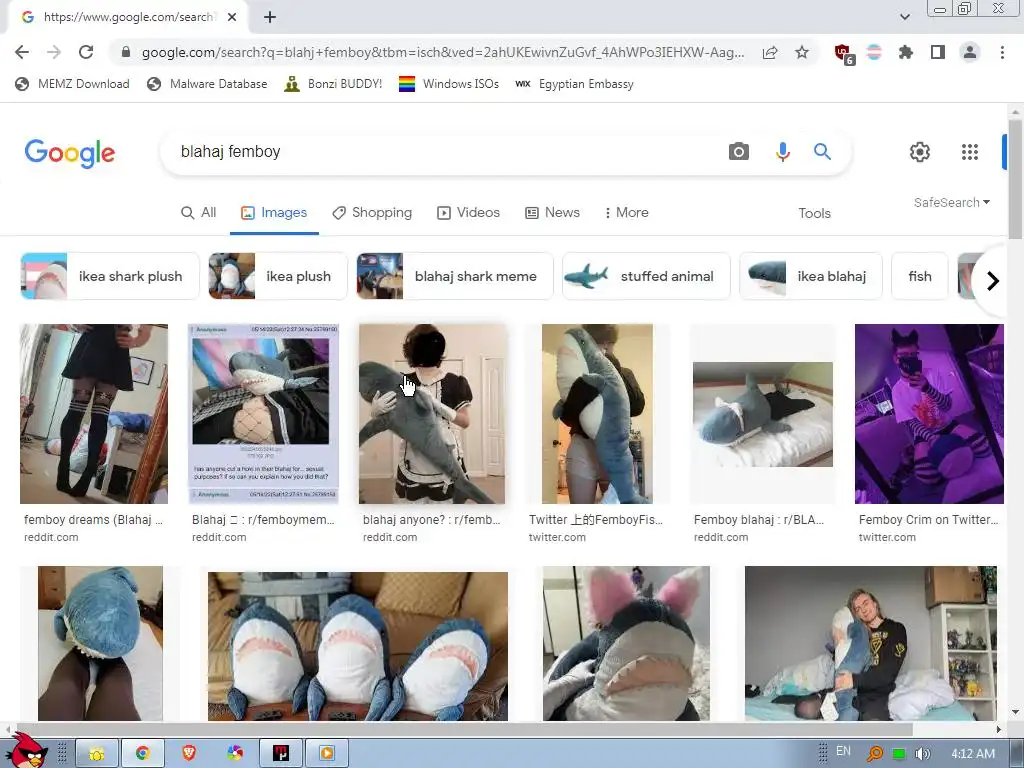Open the MEMZ Download bookmark
This screenshot has width=1024, height=768.
pos(72,84)
